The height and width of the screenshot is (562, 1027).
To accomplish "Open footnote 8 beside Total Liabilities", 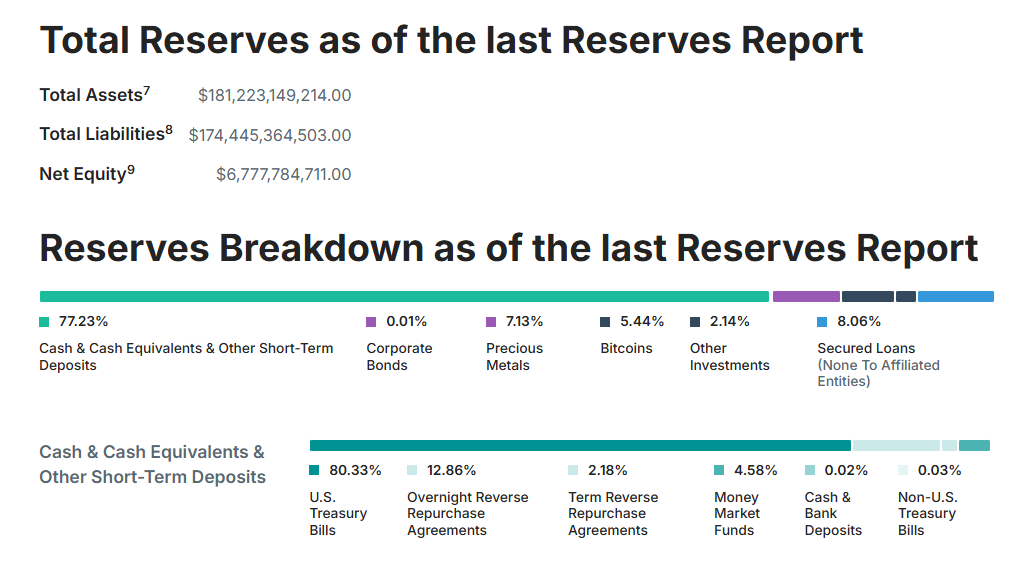I will coord(169,130).
